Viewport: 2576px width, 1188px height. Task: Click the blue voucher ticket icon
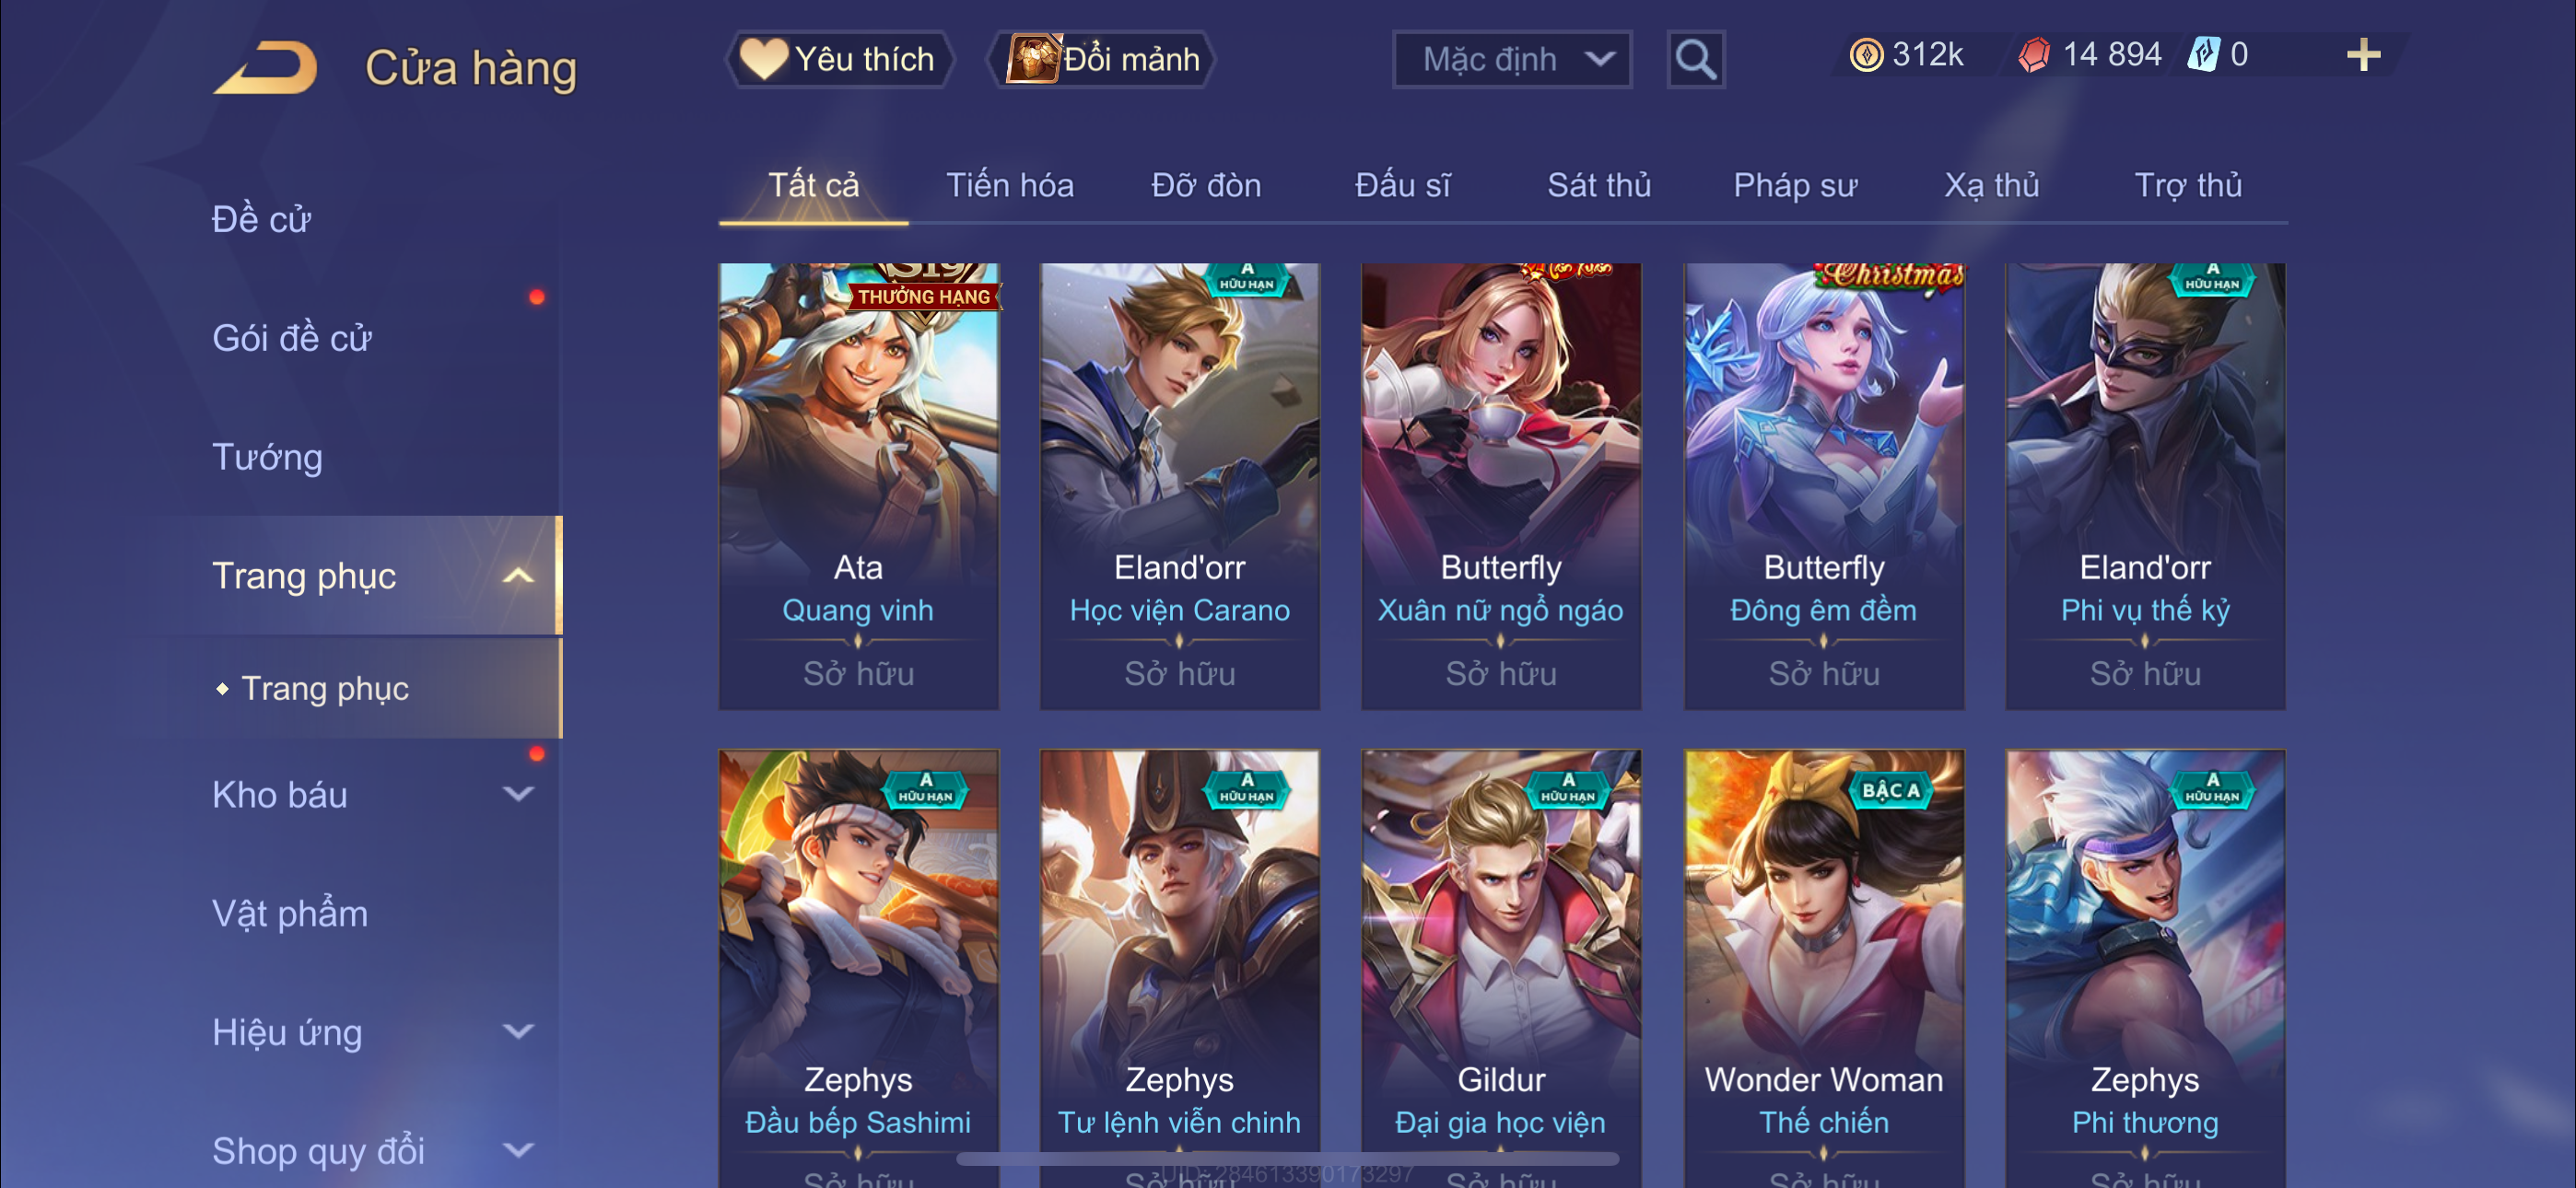pos(2204,55)
